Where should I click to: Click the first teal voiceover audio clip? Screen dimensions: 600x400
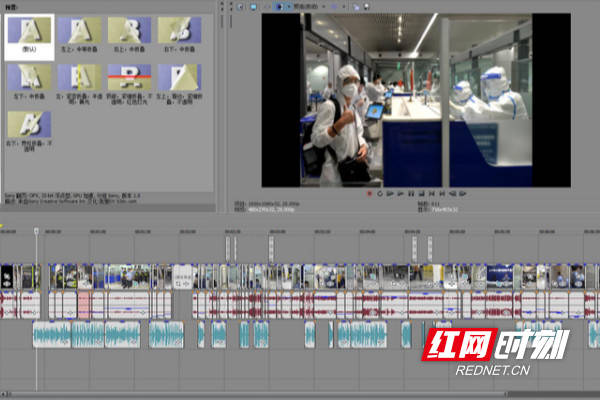pos(52,335)
